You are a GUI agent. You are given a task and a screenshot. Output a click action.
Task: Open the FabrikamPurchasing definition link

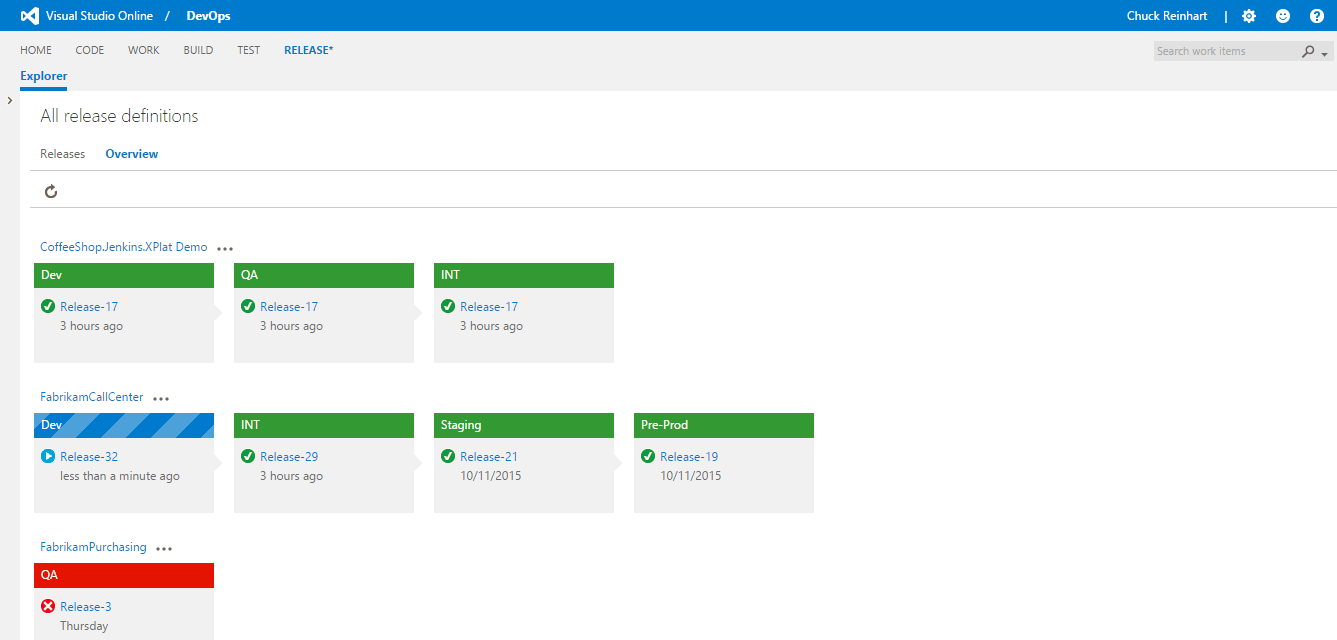tap(93, 547)
